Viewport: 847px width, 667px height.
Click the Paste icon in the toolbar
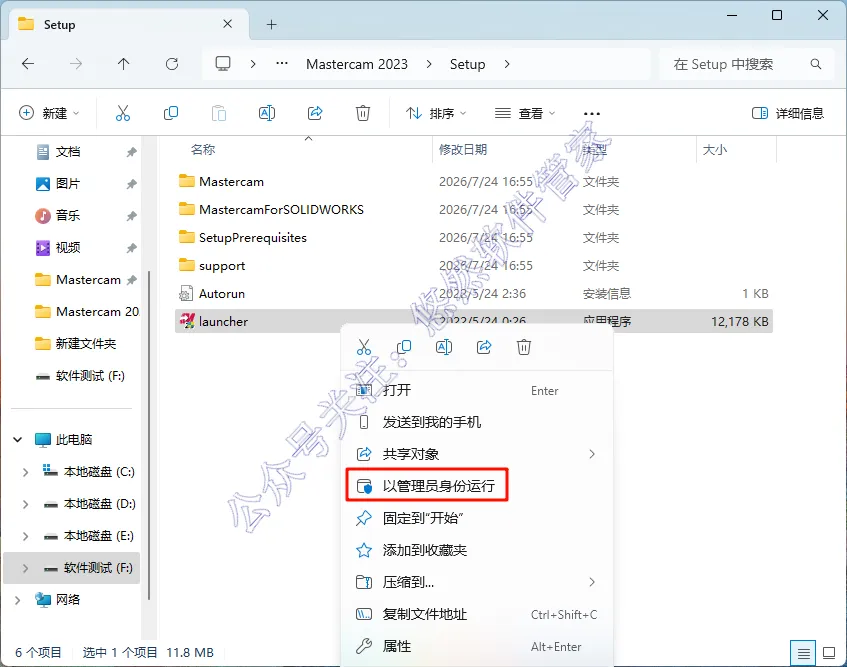(x=219, y=113)
